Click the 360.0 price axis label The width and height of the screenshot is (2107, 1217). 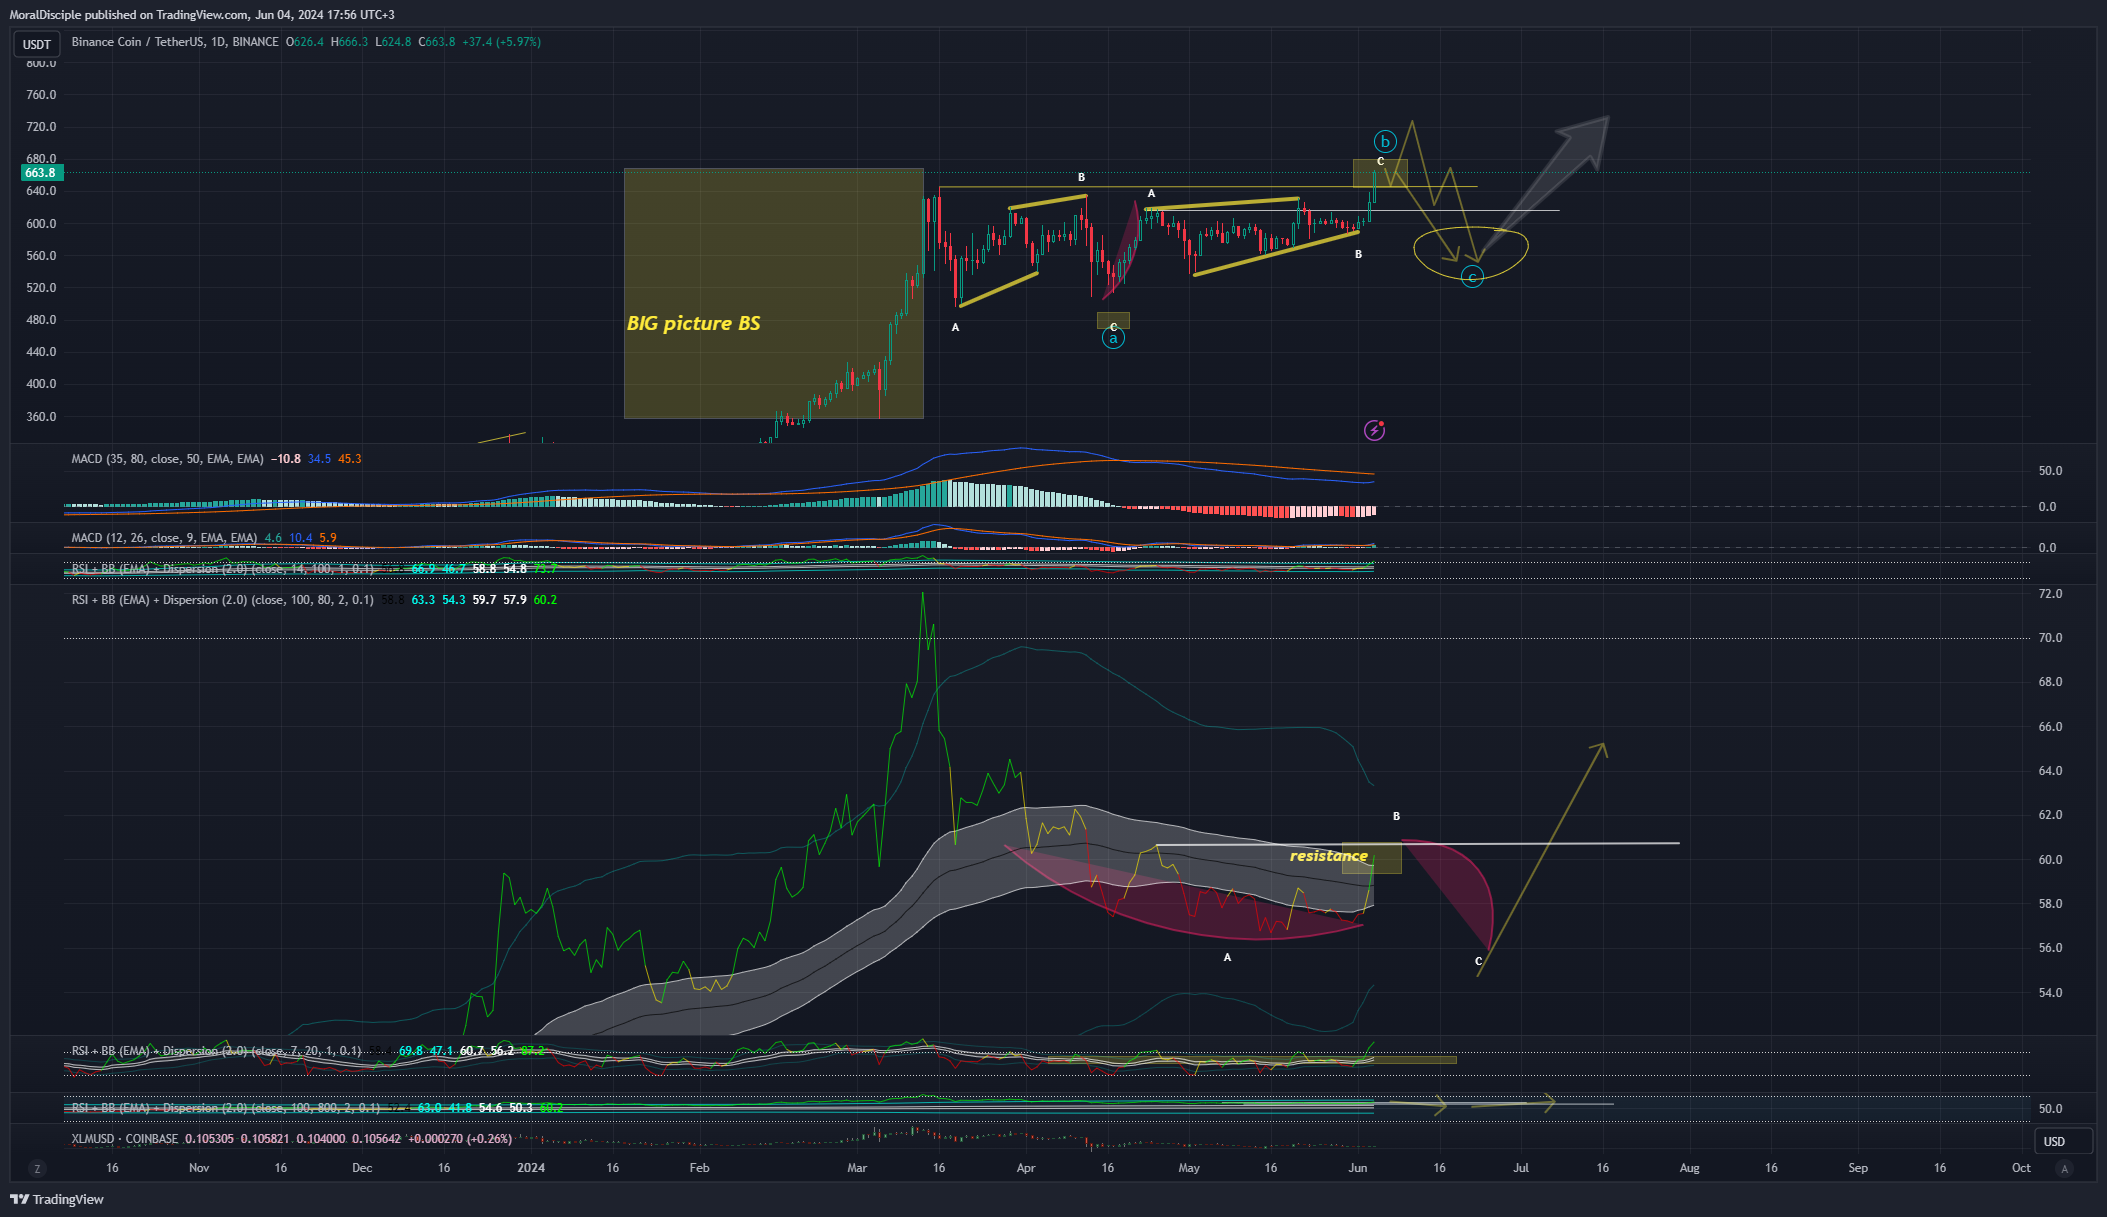click(41, 417)
